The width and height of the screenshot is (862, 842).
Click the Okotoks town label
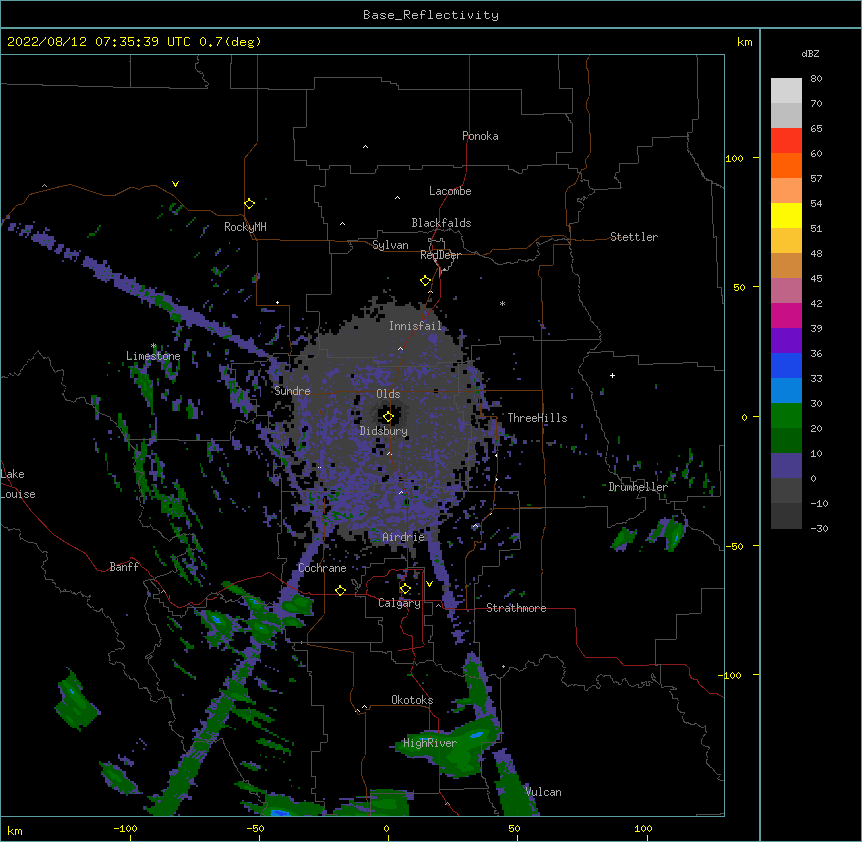click(412, 700)
